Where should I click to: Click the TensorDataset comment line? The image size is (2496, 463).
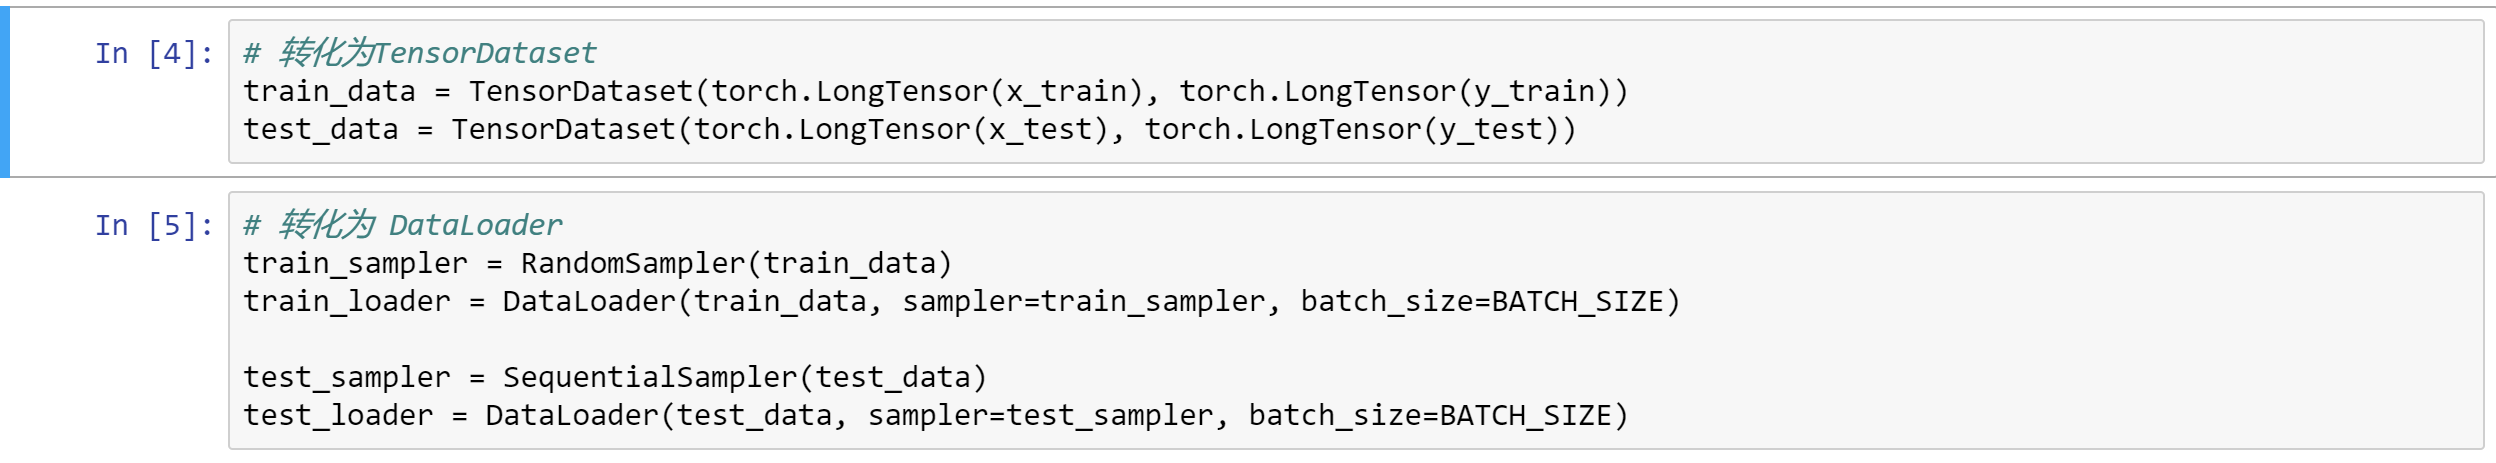click(420, 53)
